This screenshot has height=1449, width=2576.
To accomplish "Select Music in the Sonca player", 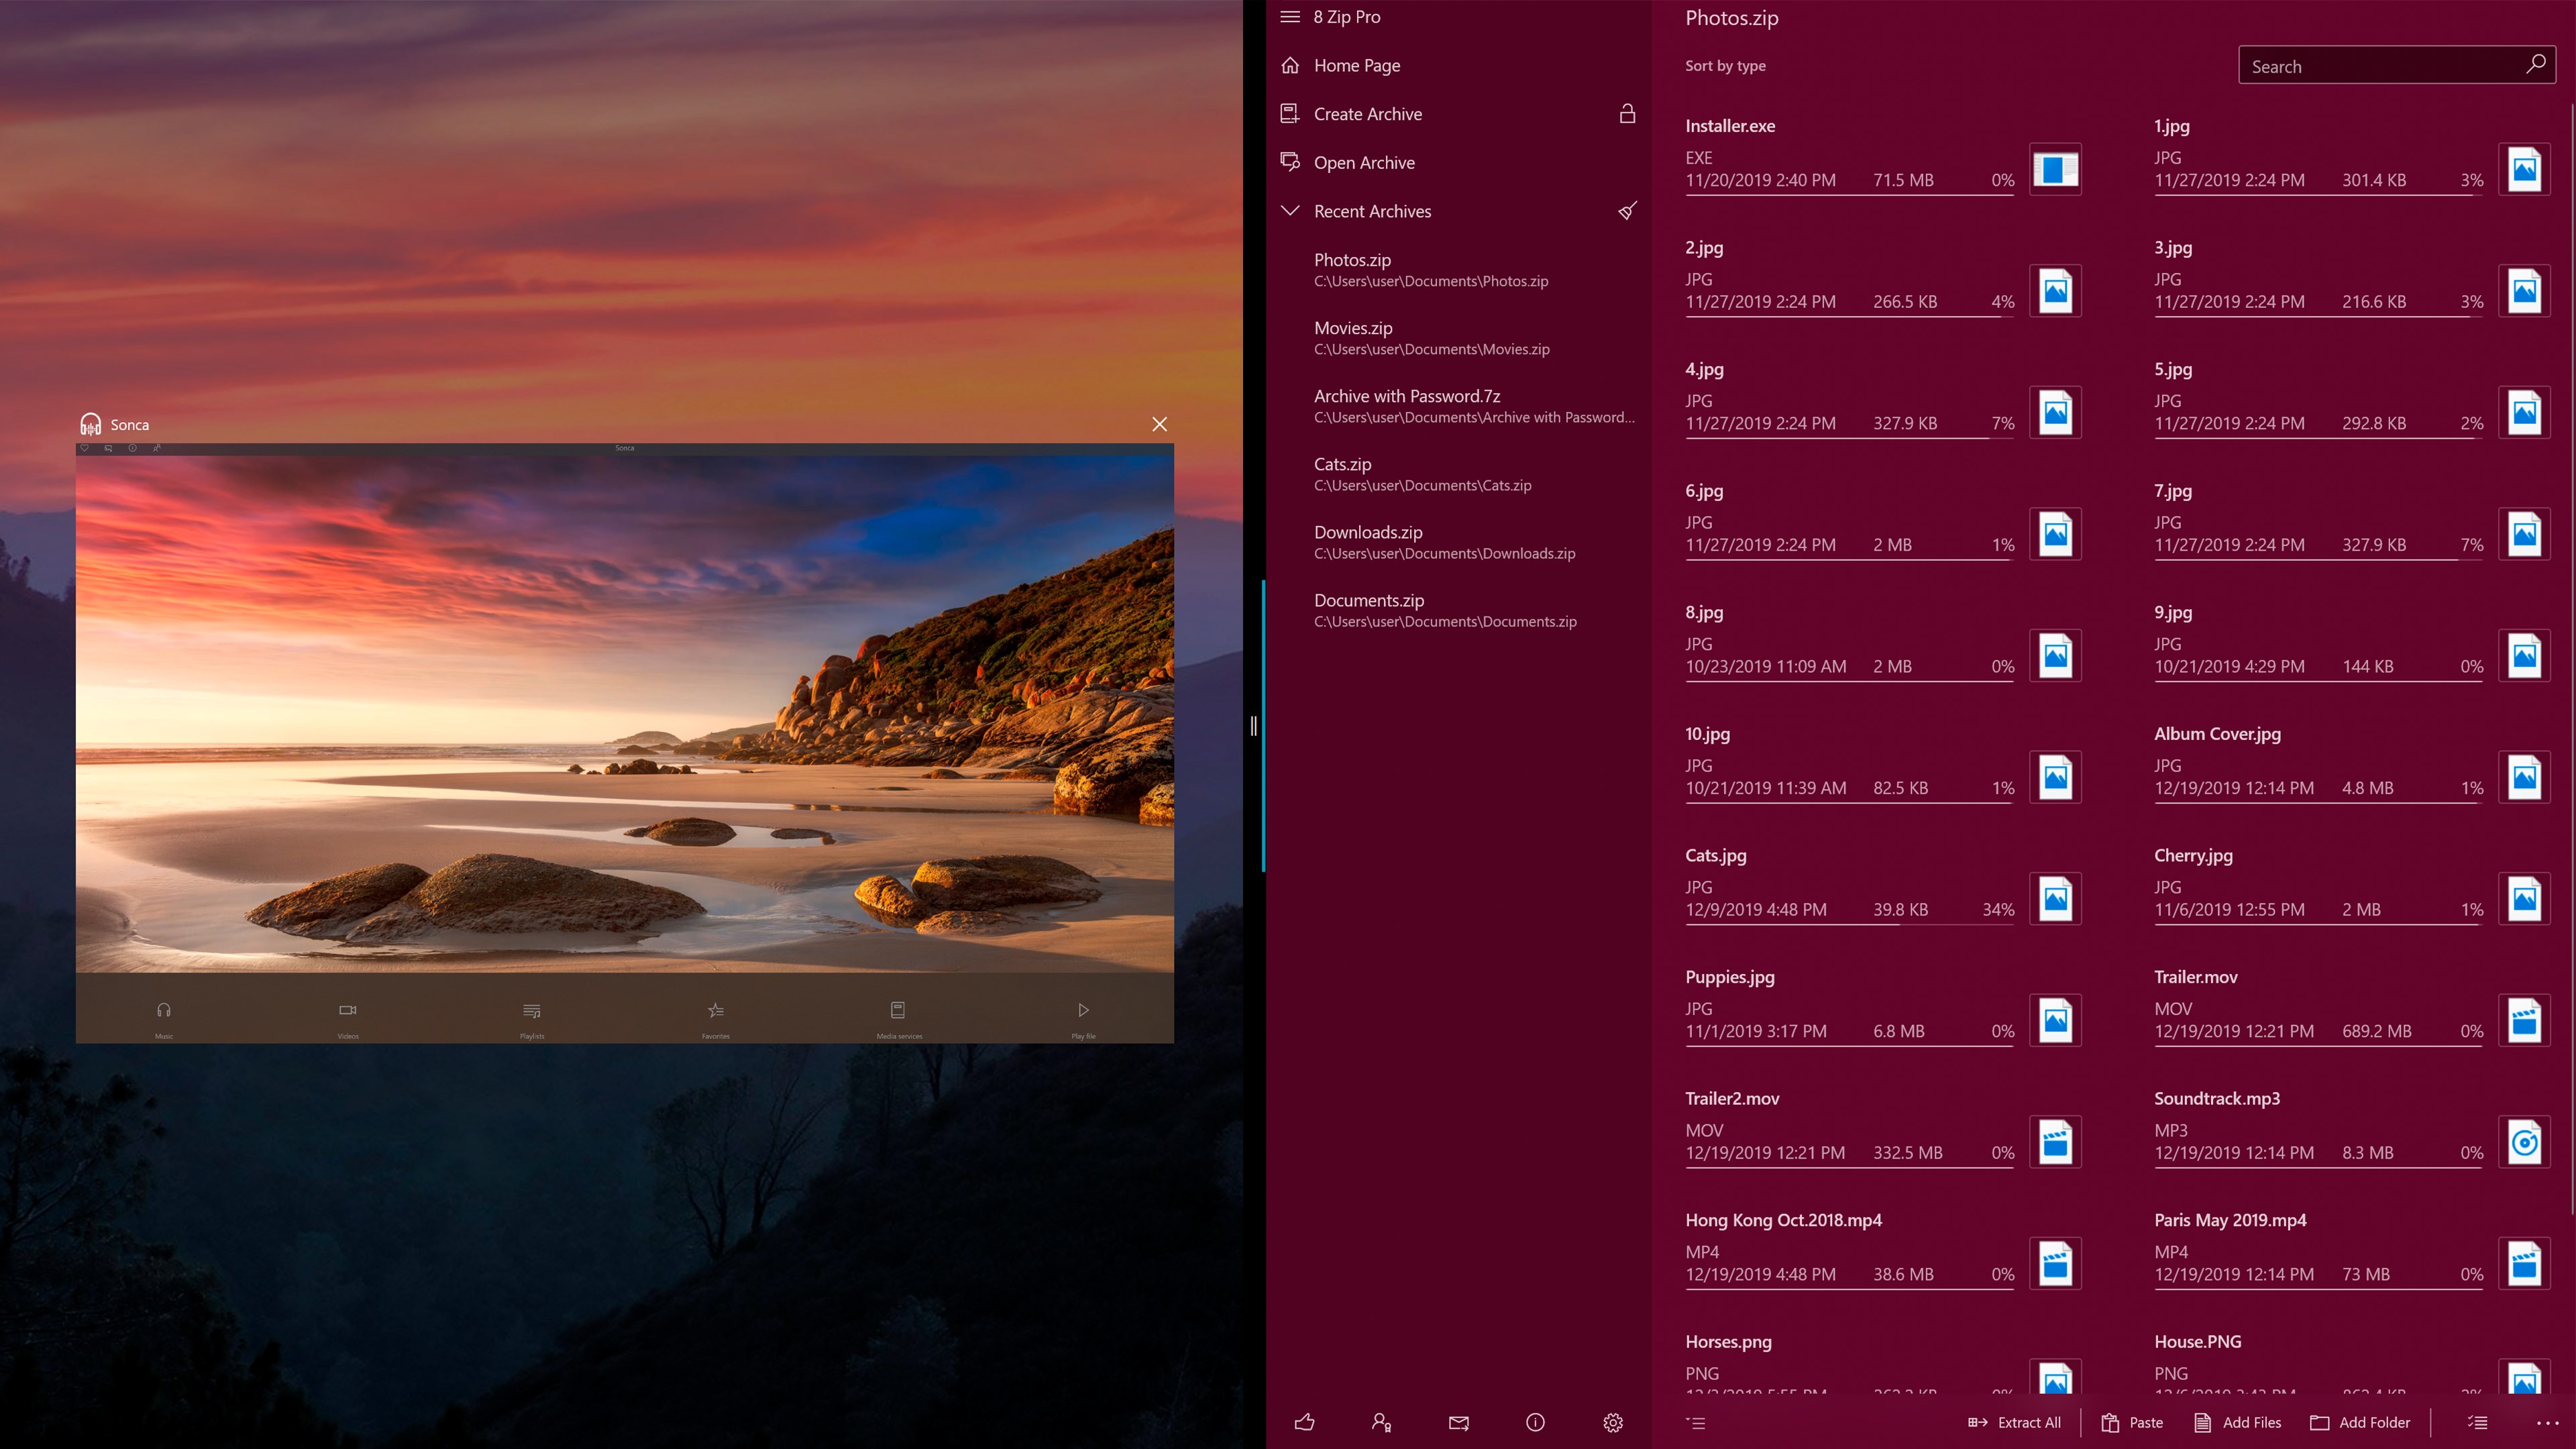I will [x=163, y=1015].
